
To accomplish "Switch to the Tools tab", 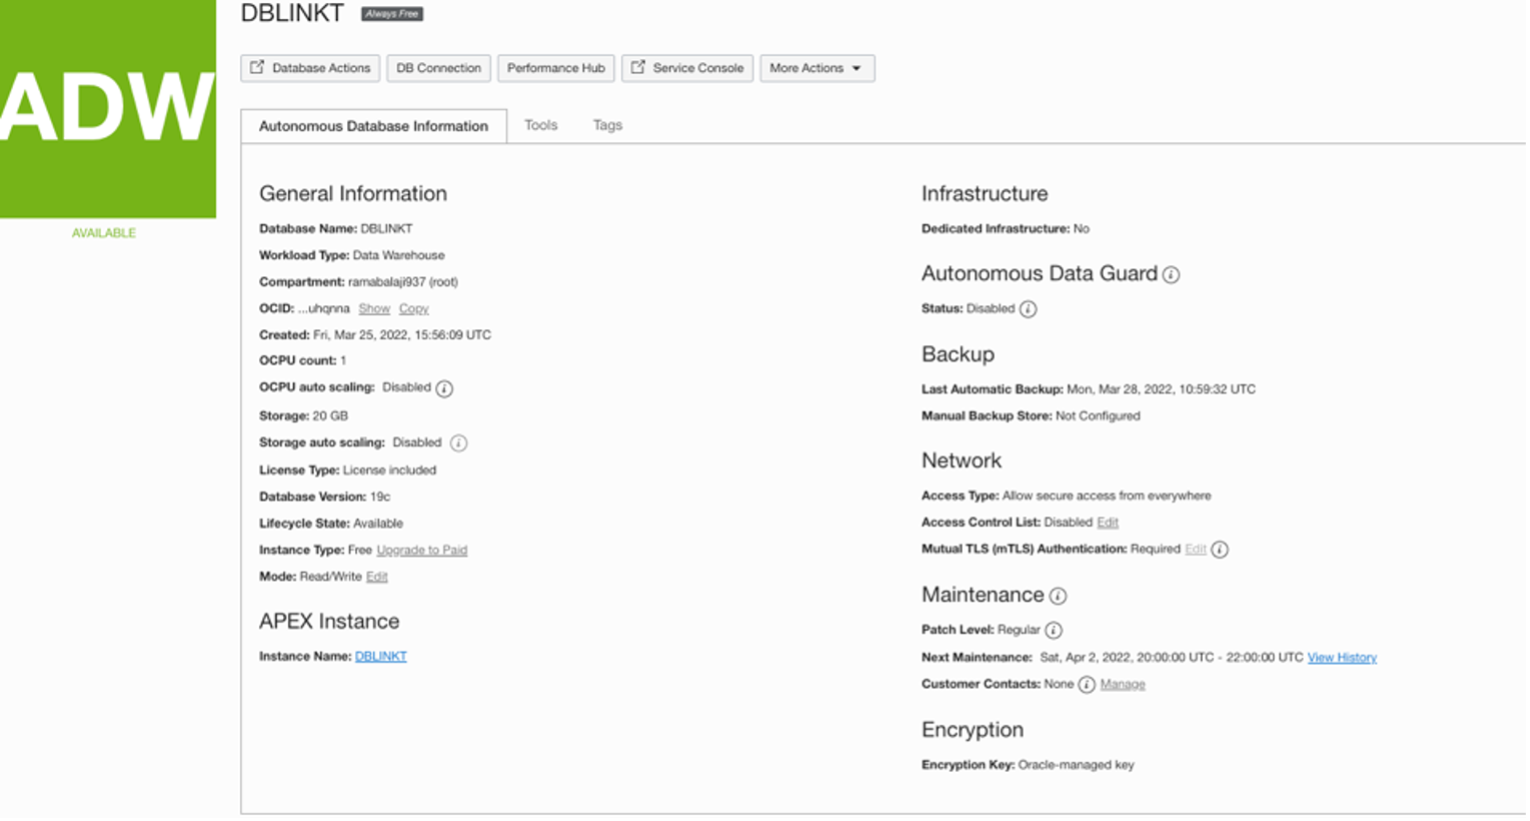I will [x=541, y=125].
